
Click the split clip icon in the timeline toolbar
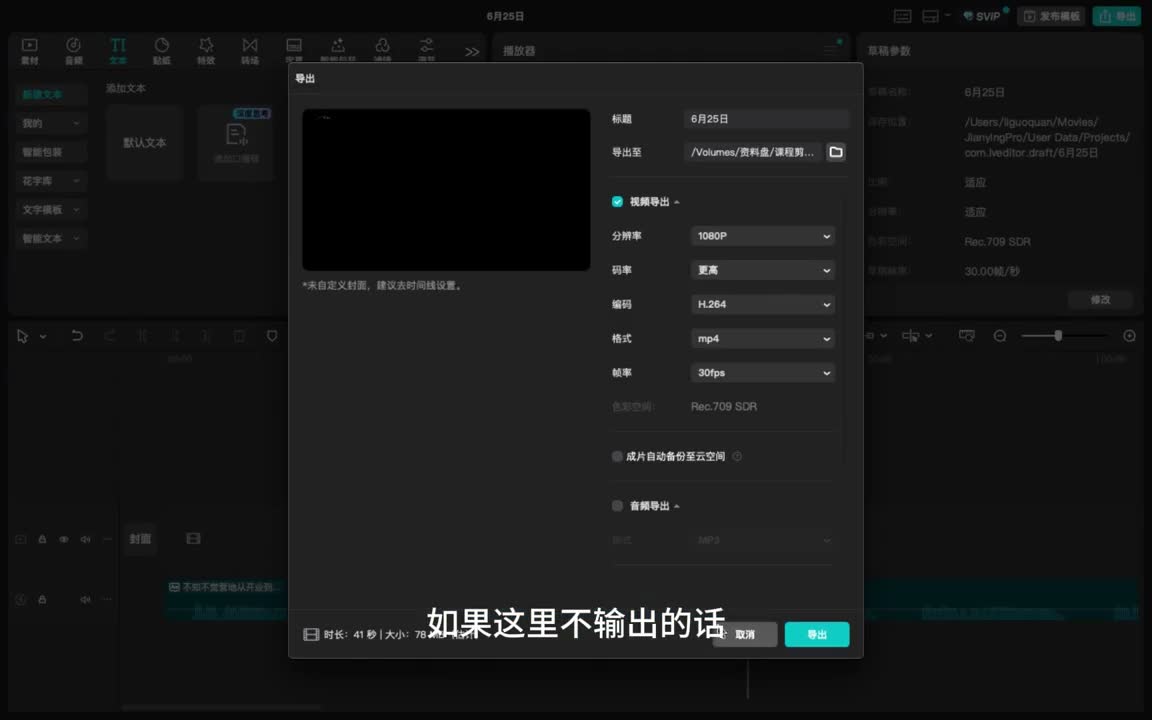pyautogui.click(x=143, y=336)
